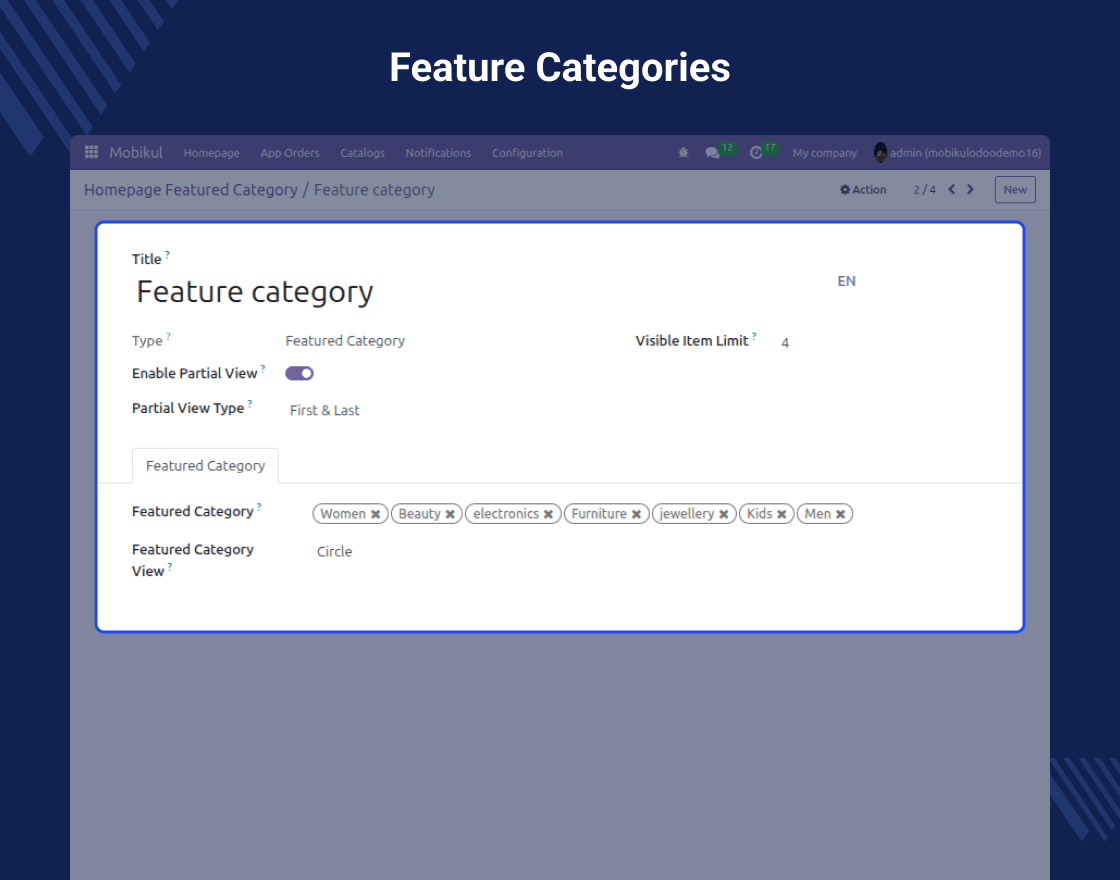Edit Visible Item Limit value 4

(x=785, y=343)
